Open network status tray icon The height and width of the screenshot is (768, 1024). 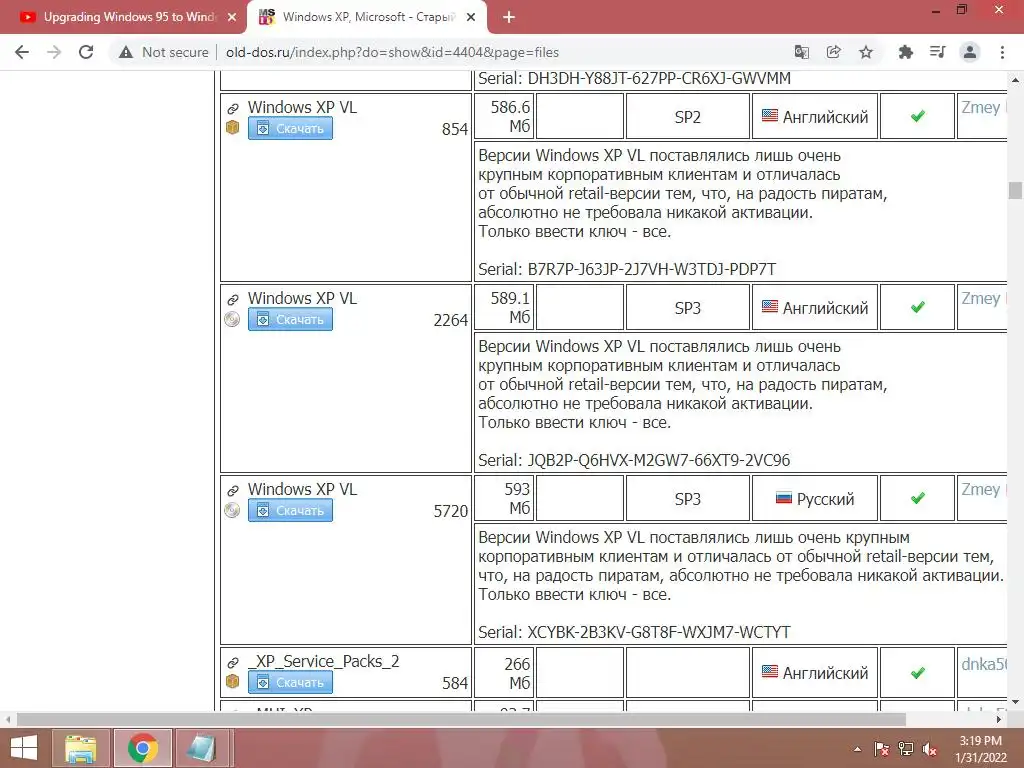906,749
